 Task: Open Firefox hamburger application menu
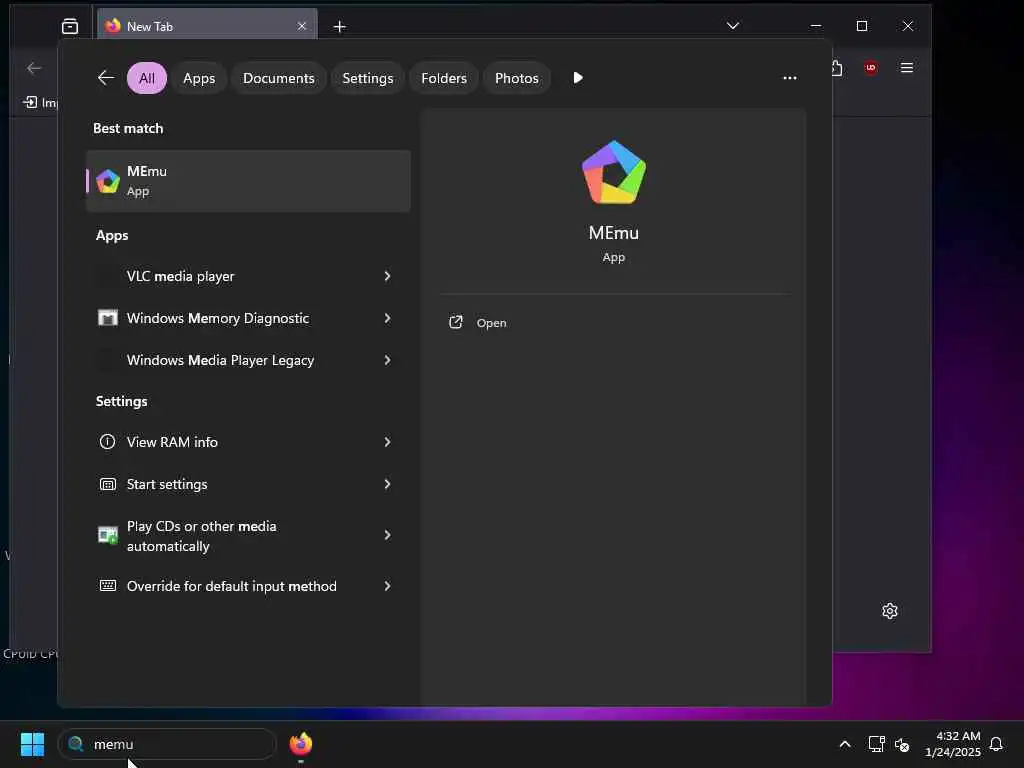(x=907, y=68)
